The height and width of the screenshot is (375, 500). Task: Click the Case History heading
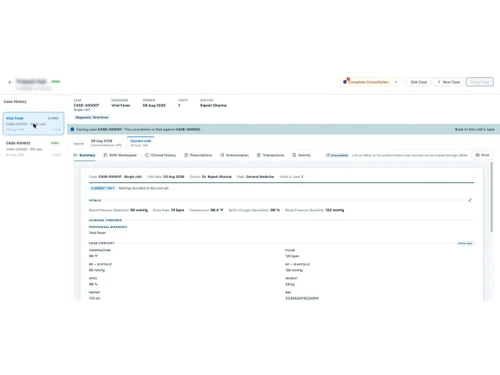(x=15, y=102)
